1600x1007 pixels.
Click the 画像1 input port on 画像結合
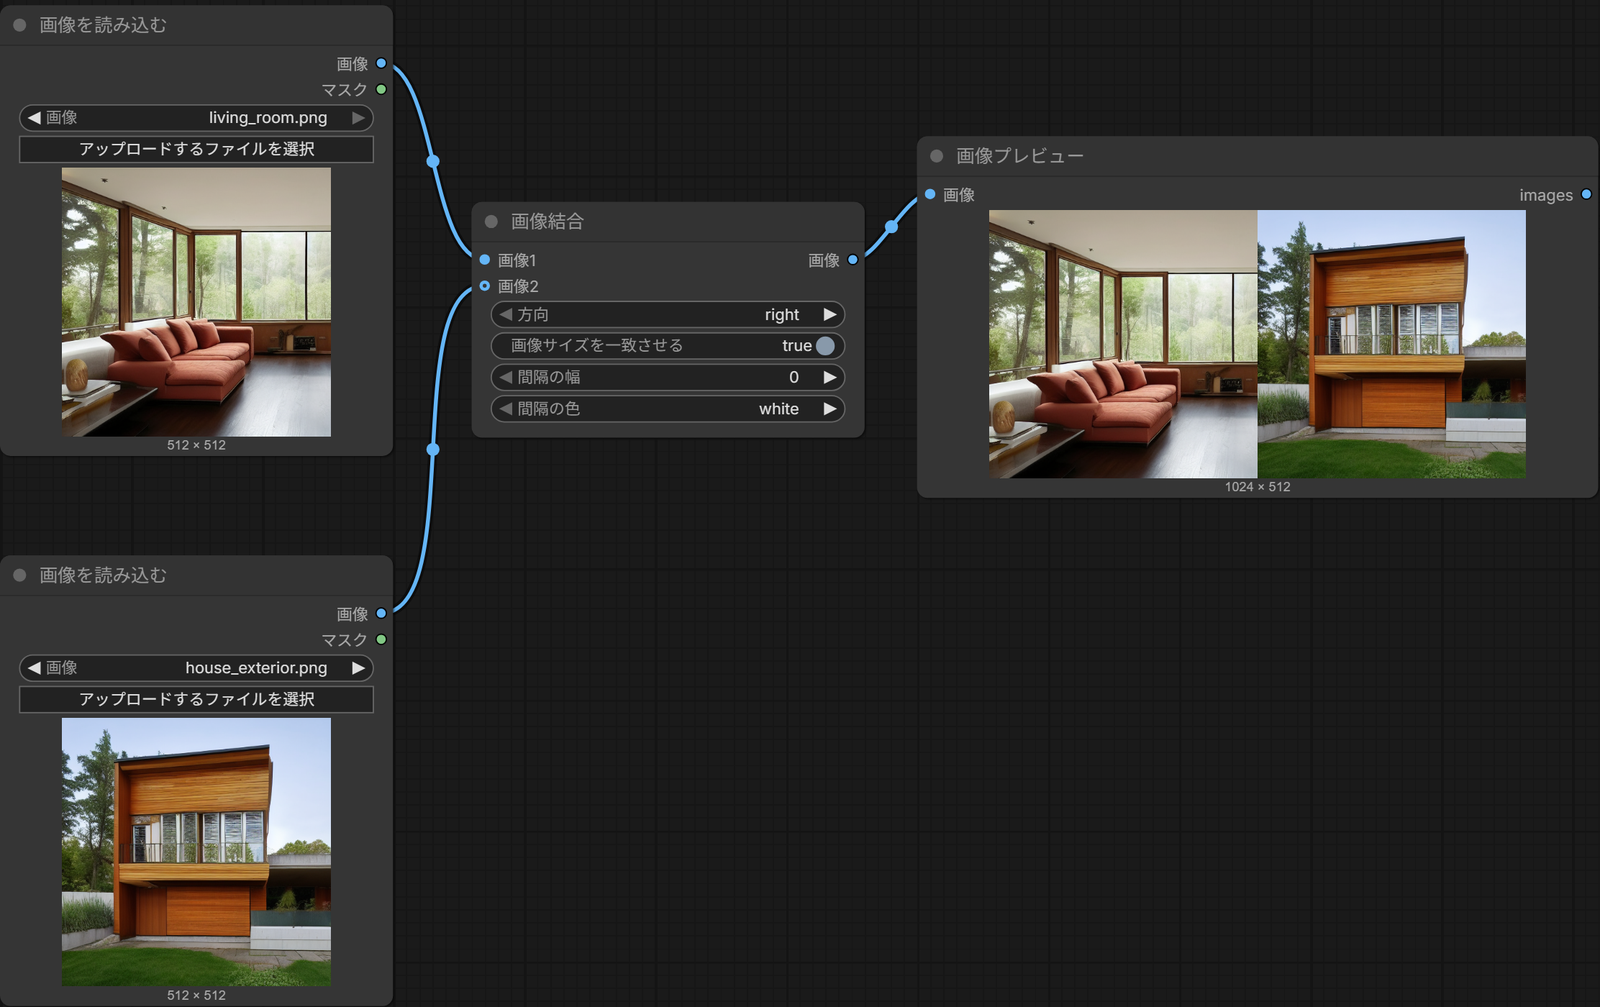[x=485, y=260]
